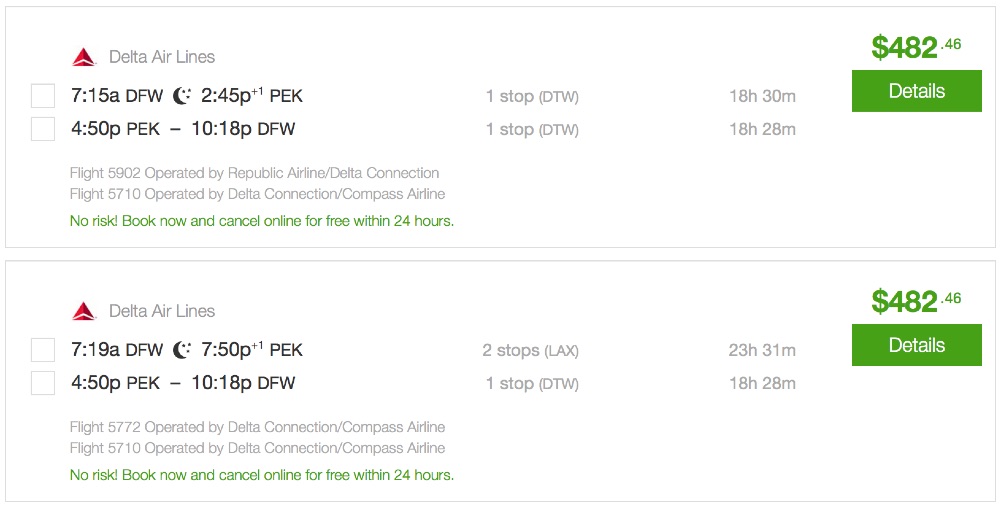Open Details for the 23h 31m itinerary
The width and height of the screenshot is (1000, 511).
(916, 345)
